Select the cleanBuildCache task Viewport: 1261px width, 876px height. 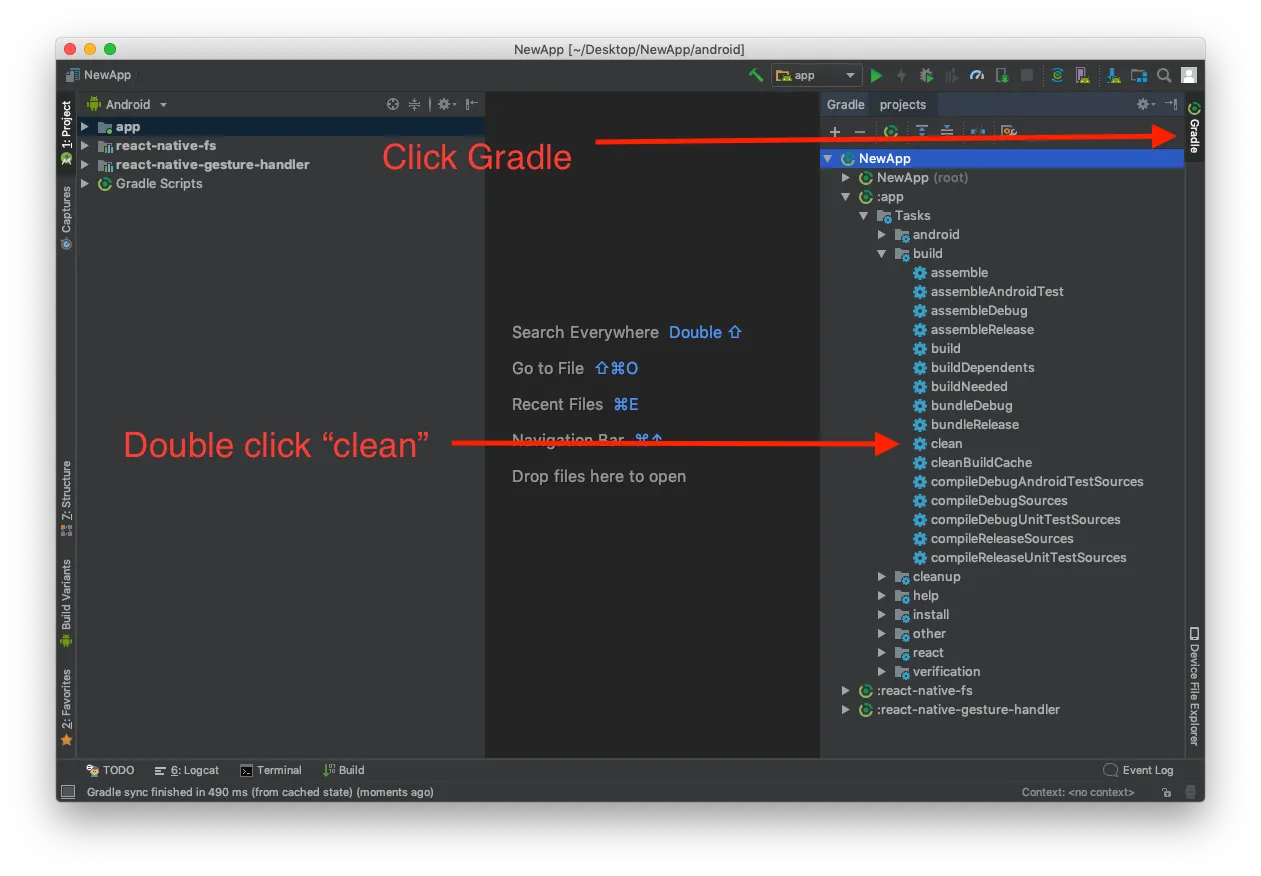[x=972, y=463]
